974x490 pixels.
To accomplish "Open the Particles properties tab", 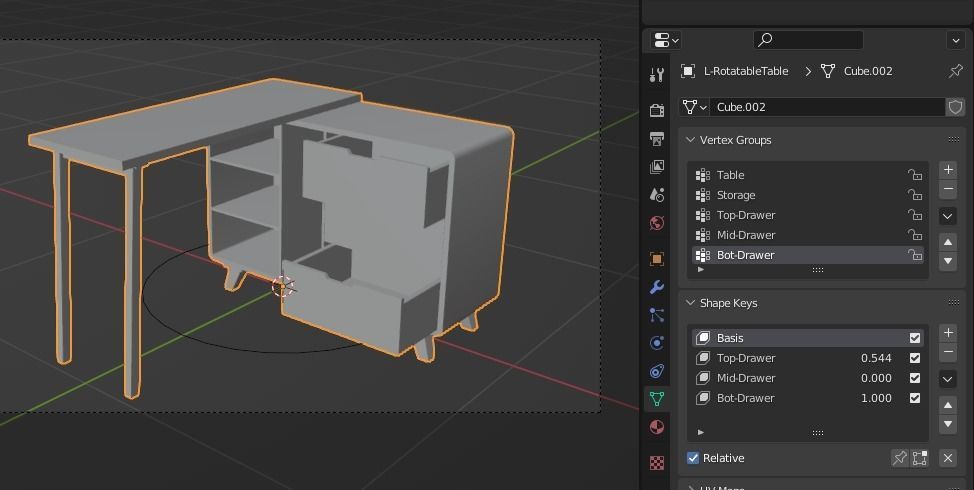I will tap(657, 315).
